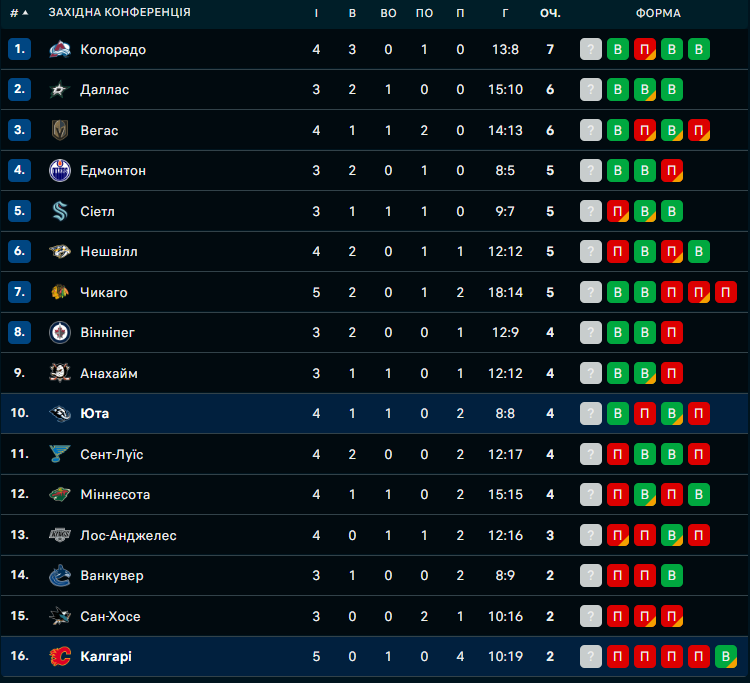
Task: Sort table by І games column header
Action: pos(316,13)
